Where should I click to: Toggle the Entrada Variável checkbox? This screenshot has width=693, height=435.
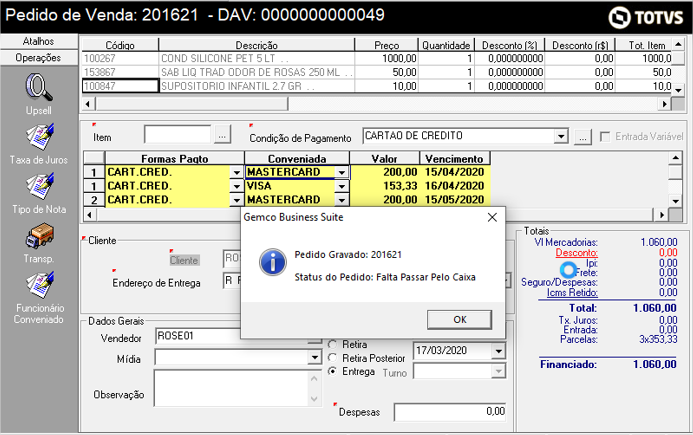[x=605, y=137]
